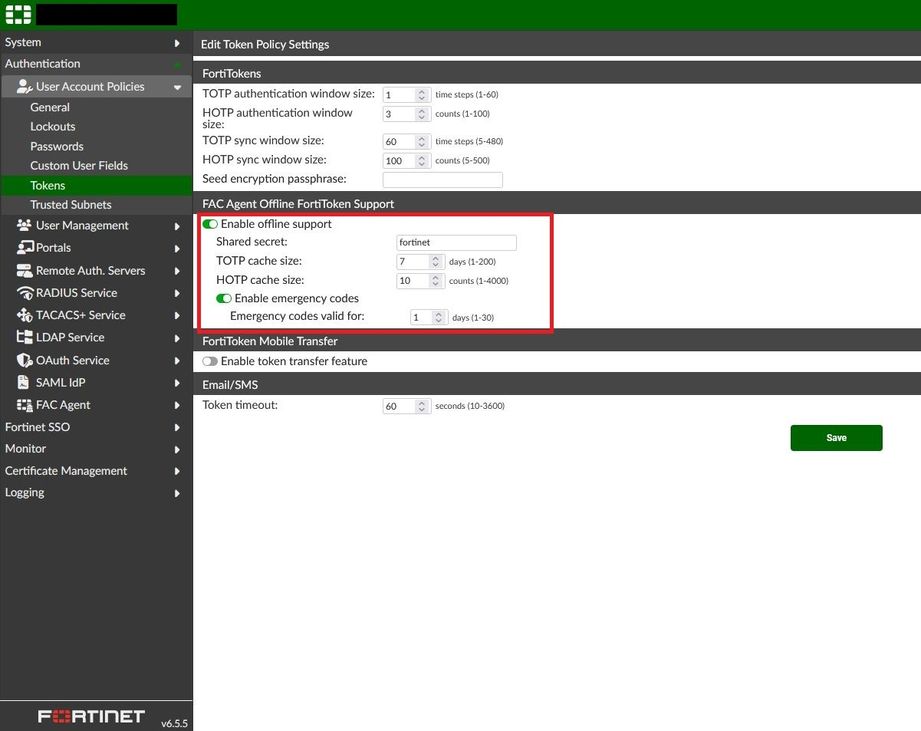Expand the RADIUS Service submenu arrow
This screenshot has height=731, width=921.
(177, 293)
